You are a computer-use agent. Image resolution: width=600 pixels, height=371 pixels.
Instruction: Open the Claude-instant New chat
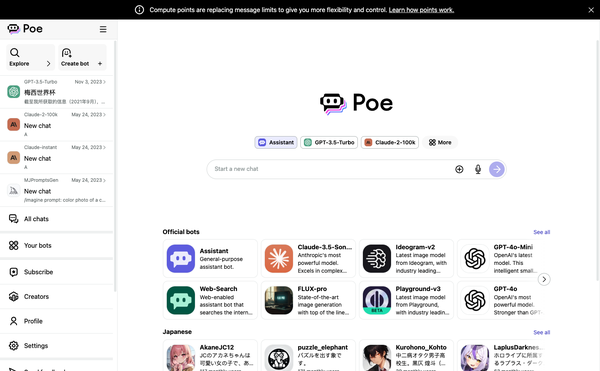click(x=57, y=158)
